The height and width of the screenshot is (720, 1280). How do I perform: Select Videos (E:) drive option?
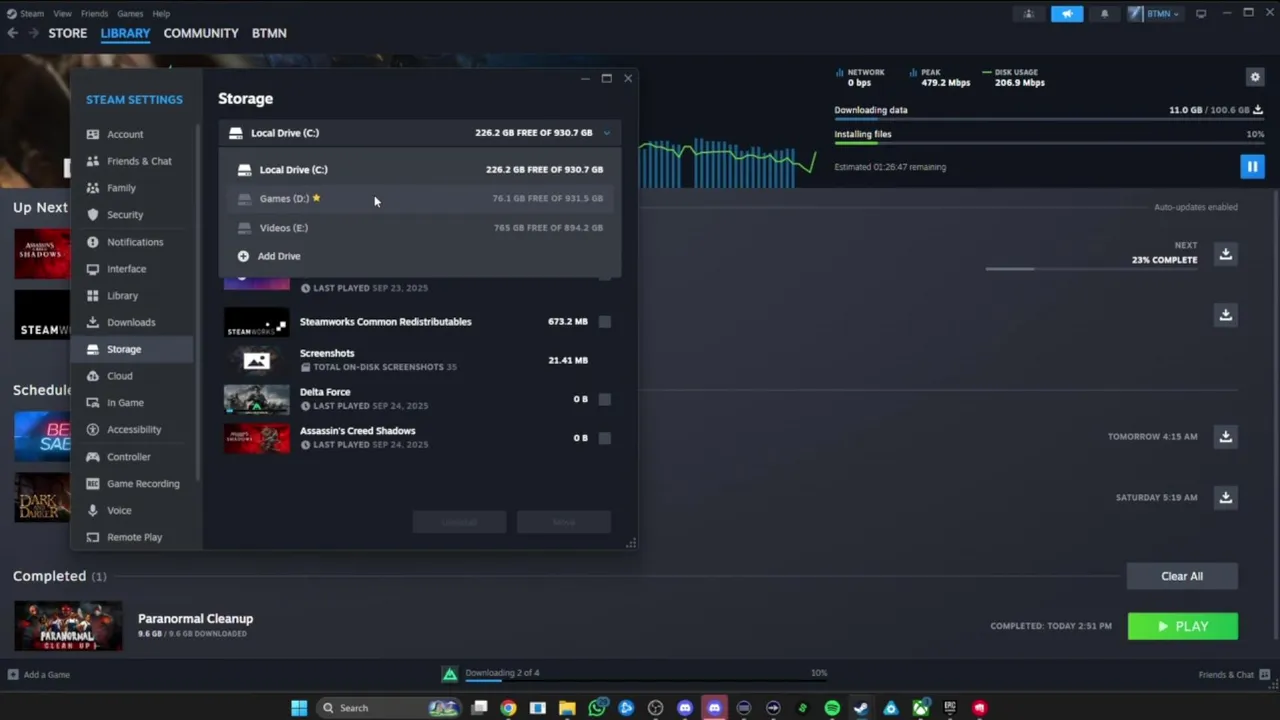pyautogui.click(x=420, y=228)
